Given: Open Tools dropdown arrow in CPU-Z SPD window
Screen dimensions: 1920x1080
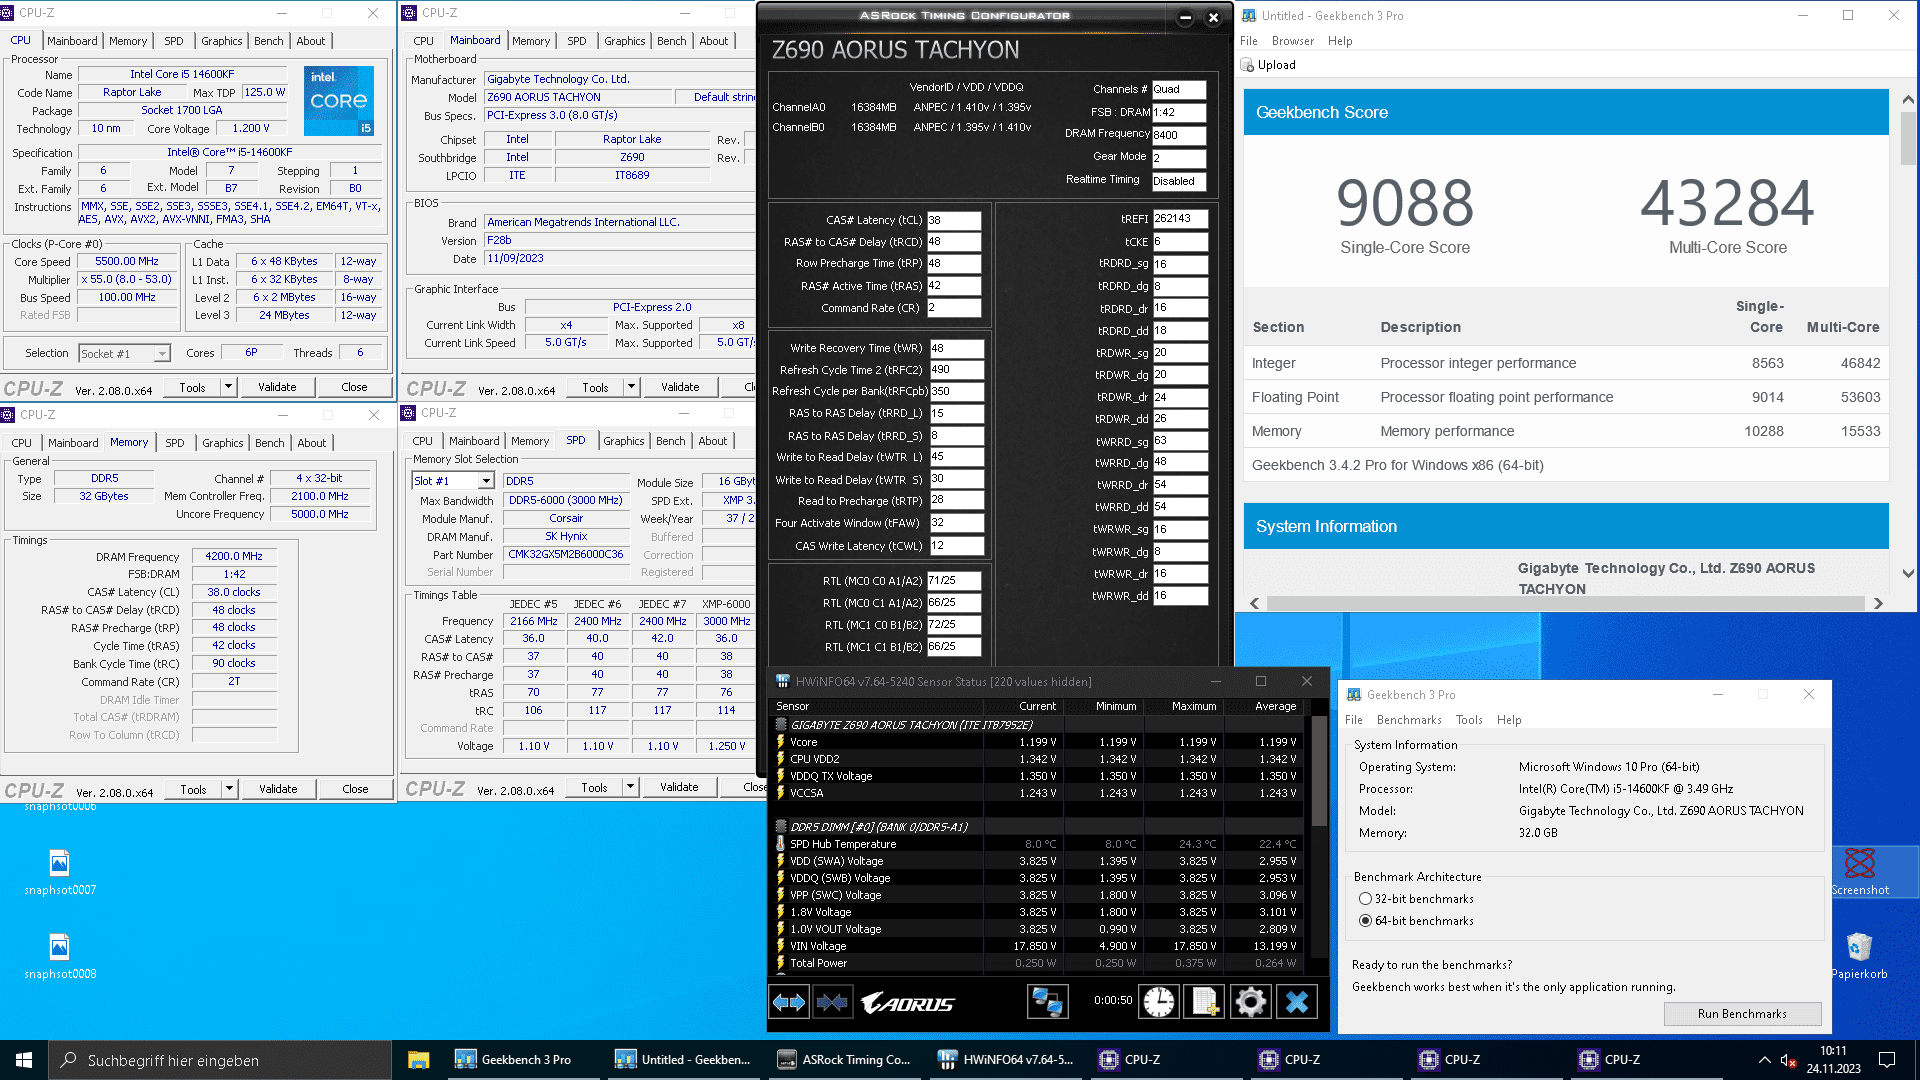Looking at the screenshot, I should (630, 787).
